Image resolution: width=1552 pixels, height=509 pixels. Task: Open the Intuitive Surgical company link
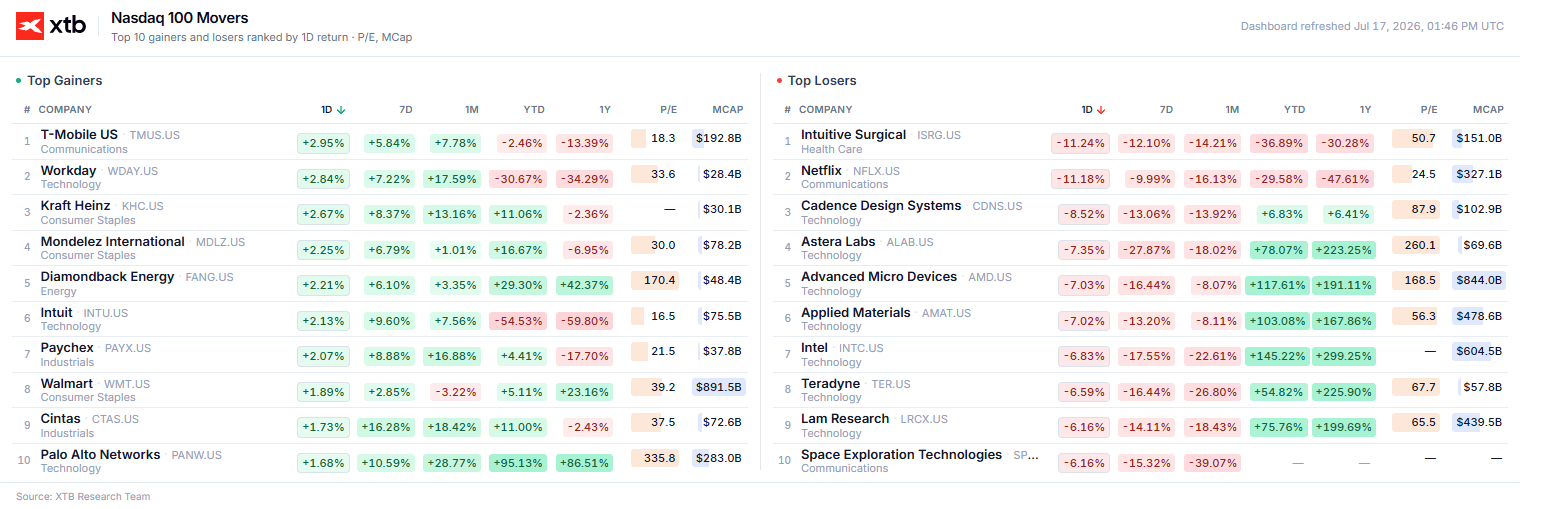[x=853, y=134]
